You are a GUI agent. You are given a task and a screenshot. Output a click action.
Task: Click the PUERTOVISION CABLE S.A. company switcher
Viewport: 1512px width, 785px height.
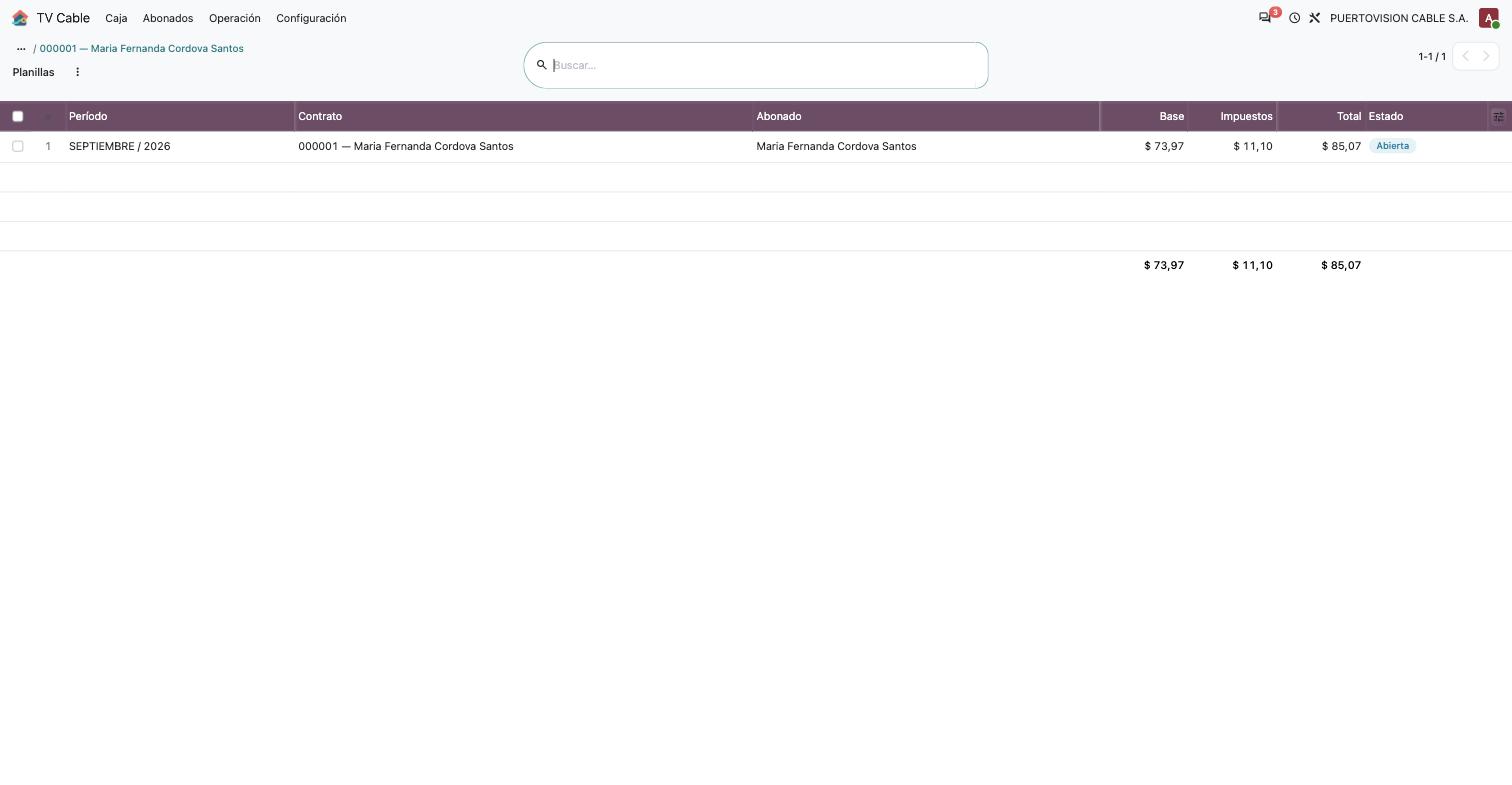pos(1399,18)
